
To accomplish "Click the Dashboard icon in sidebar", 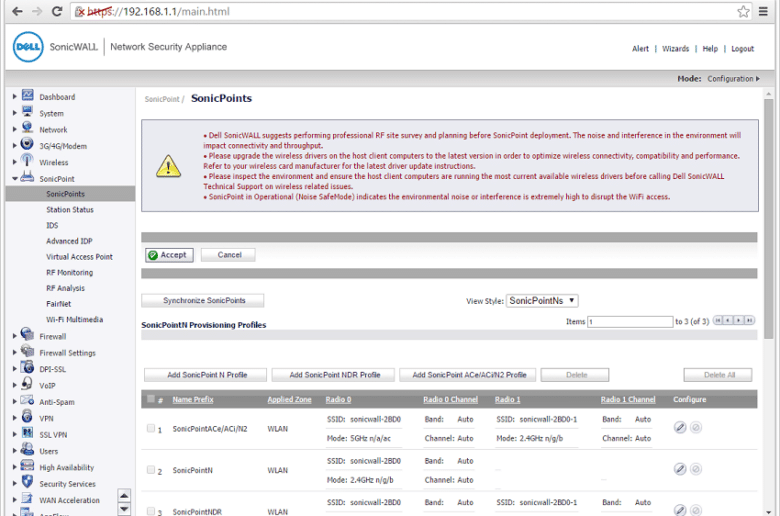I will [x=28, y=96].
